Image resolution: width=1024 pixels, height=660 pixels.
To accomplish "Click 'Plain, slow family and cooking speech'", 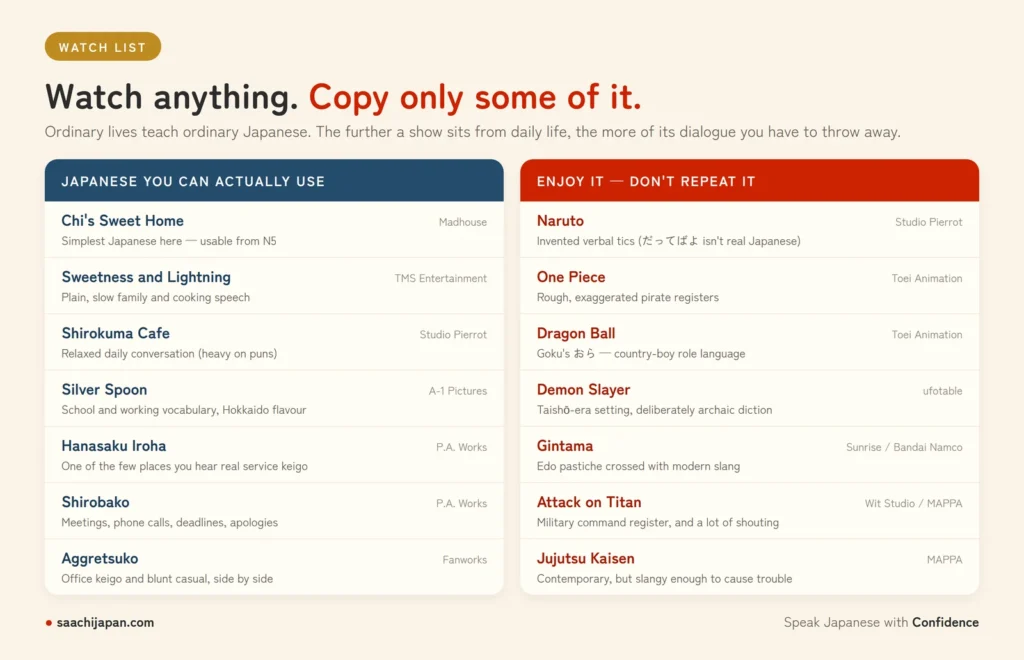I will (155, 297).
